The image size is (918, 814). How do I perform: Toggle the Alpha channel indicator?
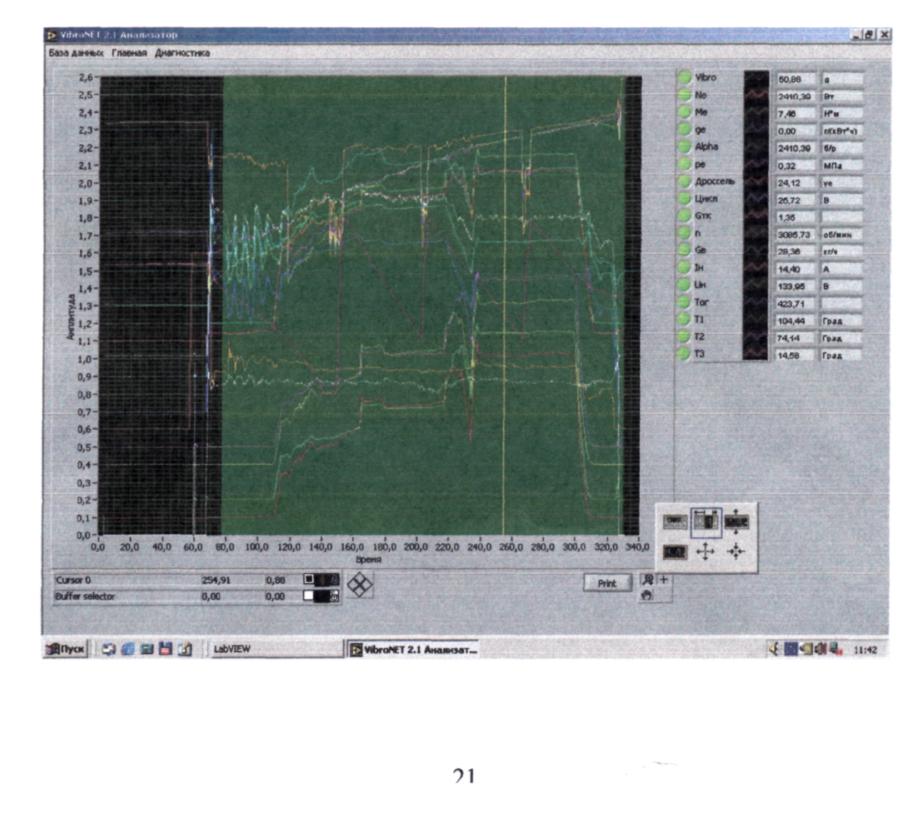(x=684, y=146)
